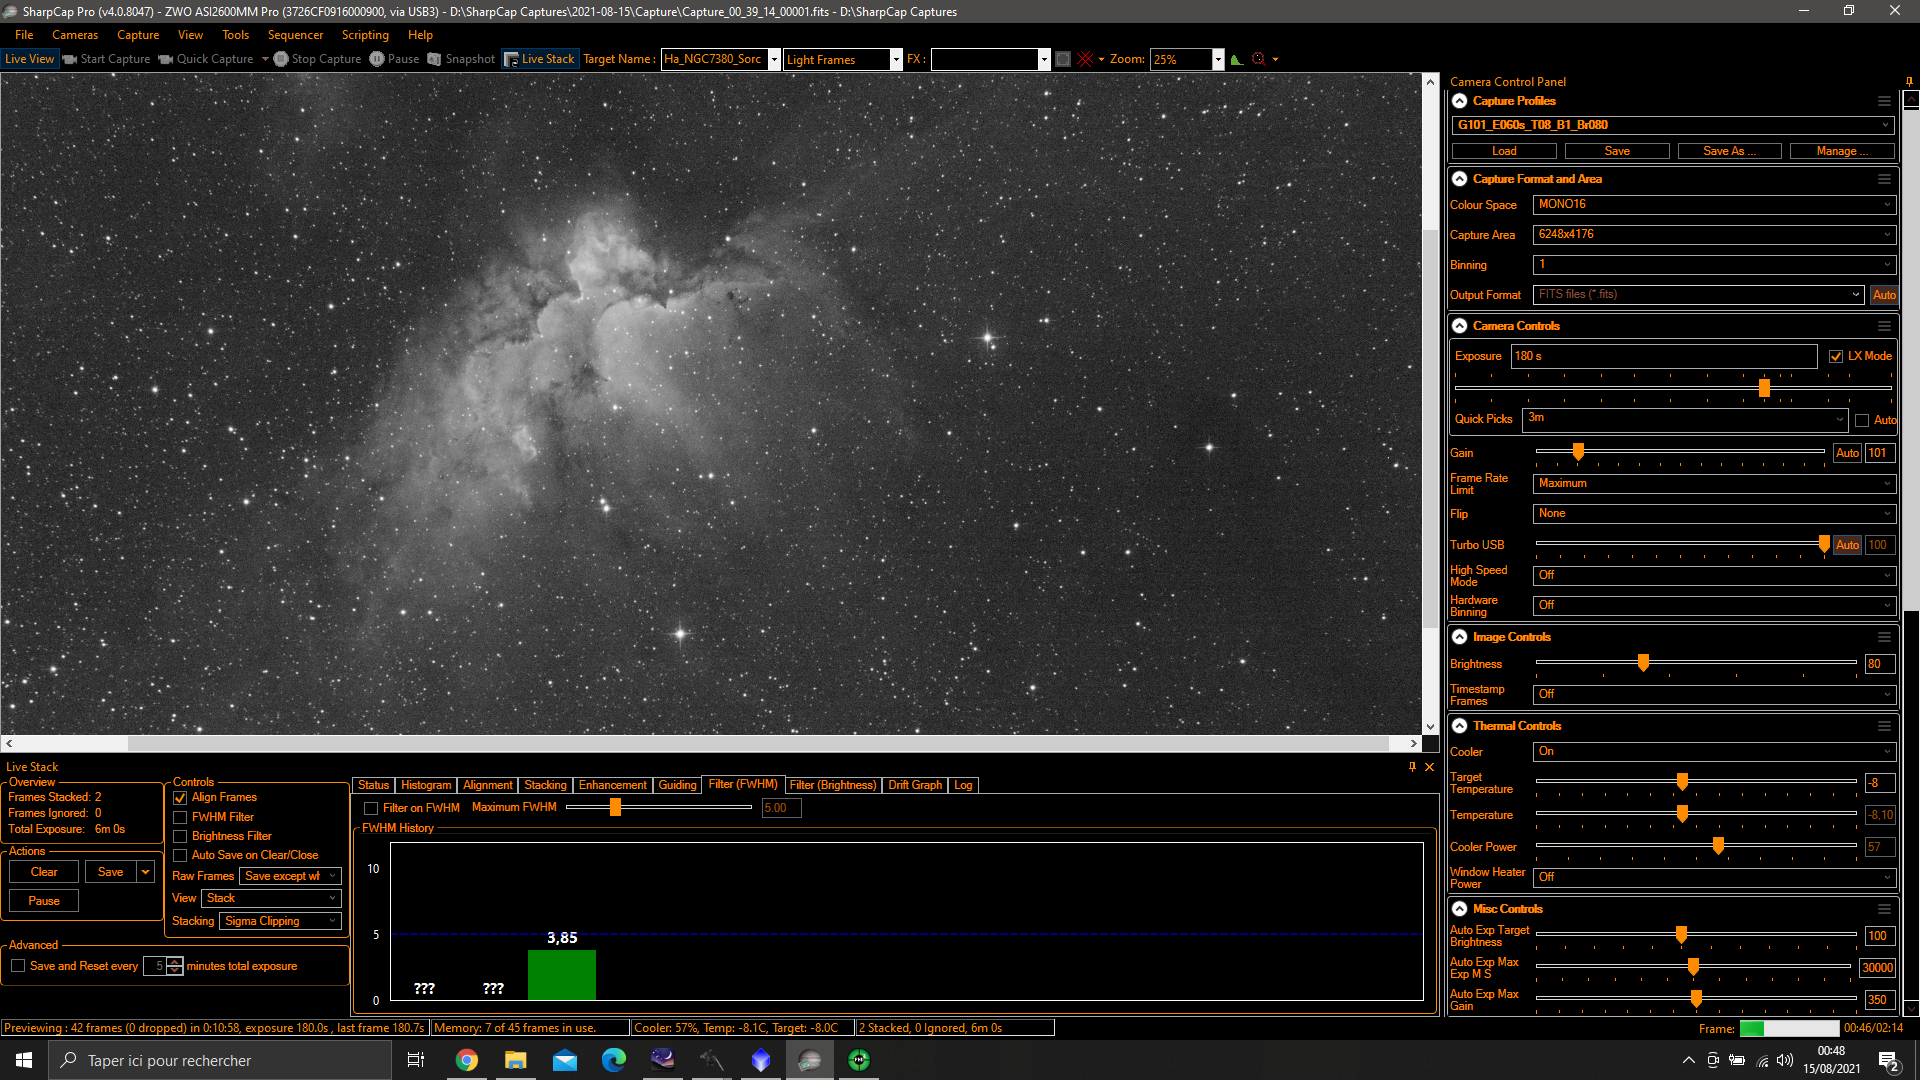Image resolution: width=1920 pixels, height=1080 pixels.
Task: Enable the Quick Picks Auto exposure checkbox
Action: (x=1862, y=420)
